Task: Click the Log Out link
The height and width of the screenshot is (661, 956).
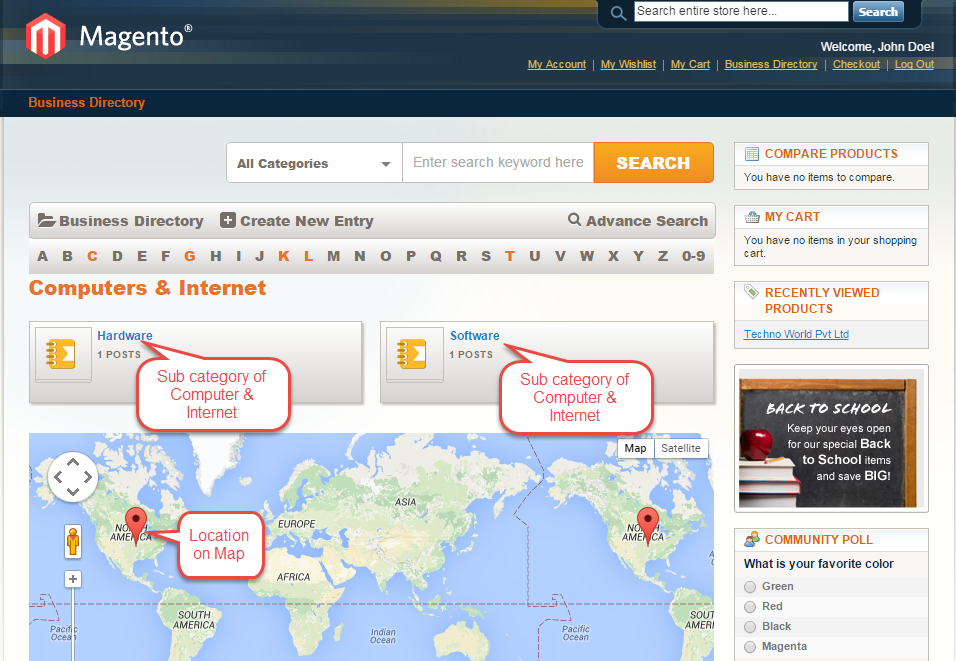Action: [x=914, y=64]
